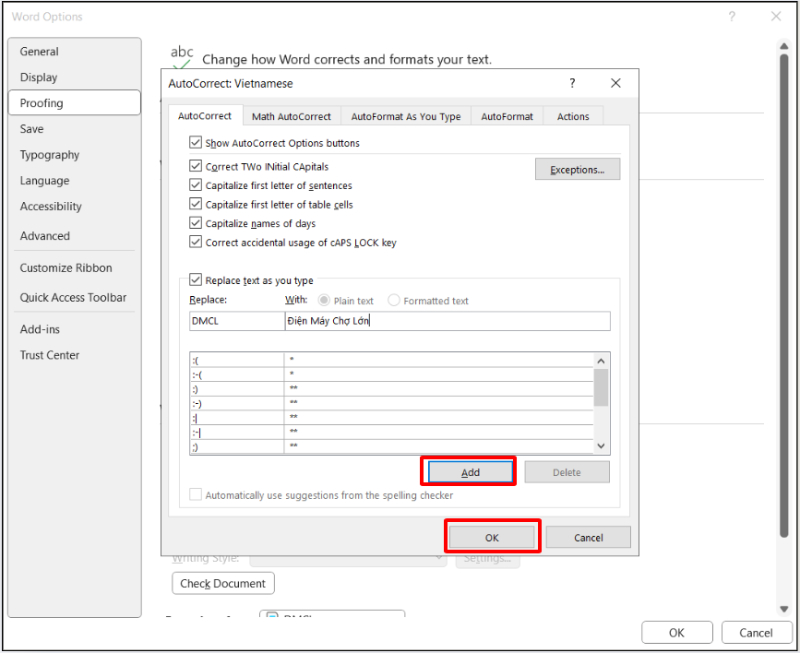Switch to the Actions tab
Screen dimensions: 800x653
point(573,117)
